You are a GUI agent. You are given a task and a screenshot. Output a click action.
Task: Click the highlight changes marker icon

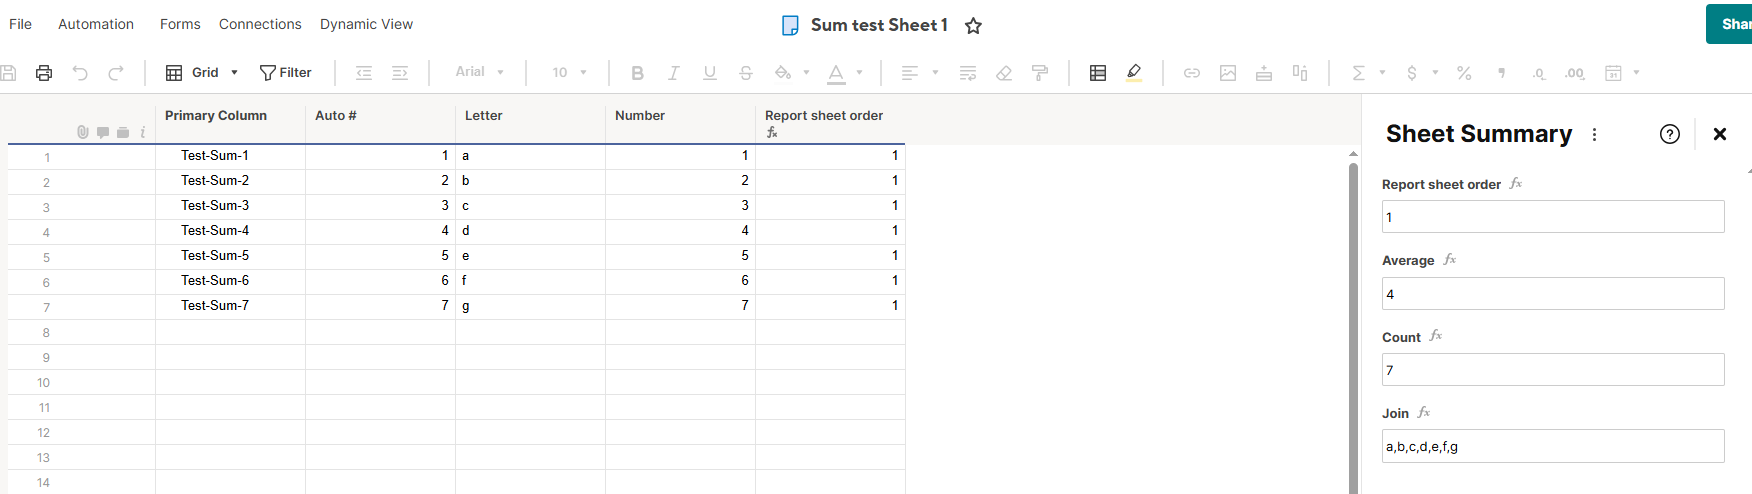1134,73
